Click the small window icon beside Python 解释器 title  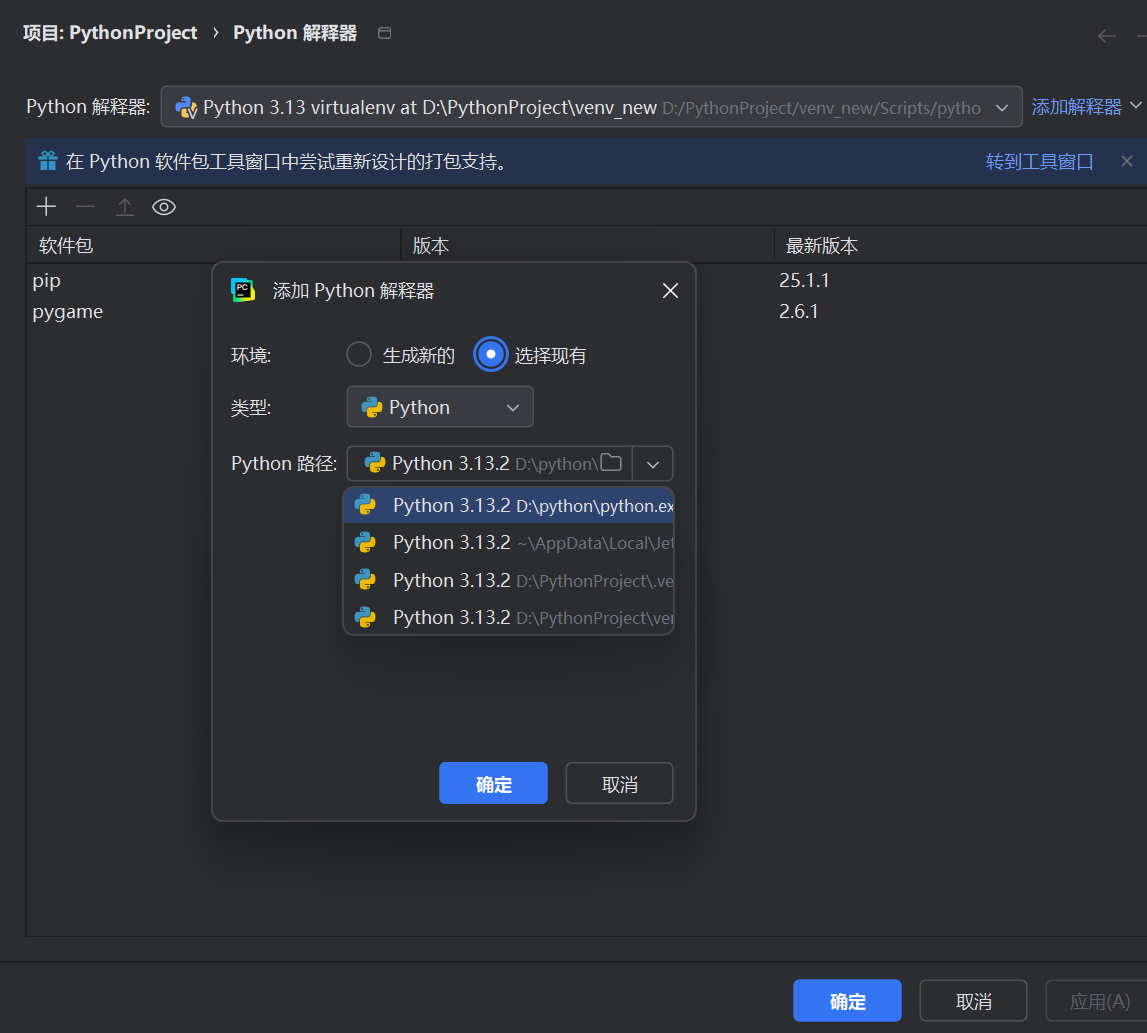384,33
